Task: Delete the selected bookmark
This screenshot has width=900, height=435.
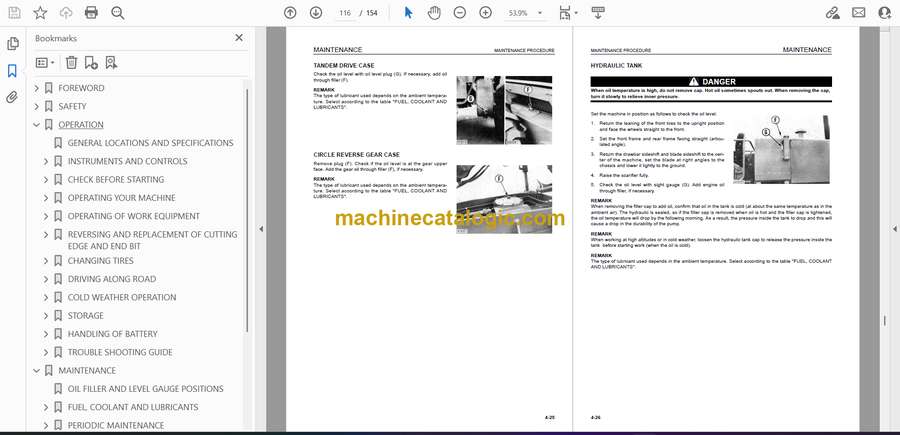Action: click(x=71, y=63)
